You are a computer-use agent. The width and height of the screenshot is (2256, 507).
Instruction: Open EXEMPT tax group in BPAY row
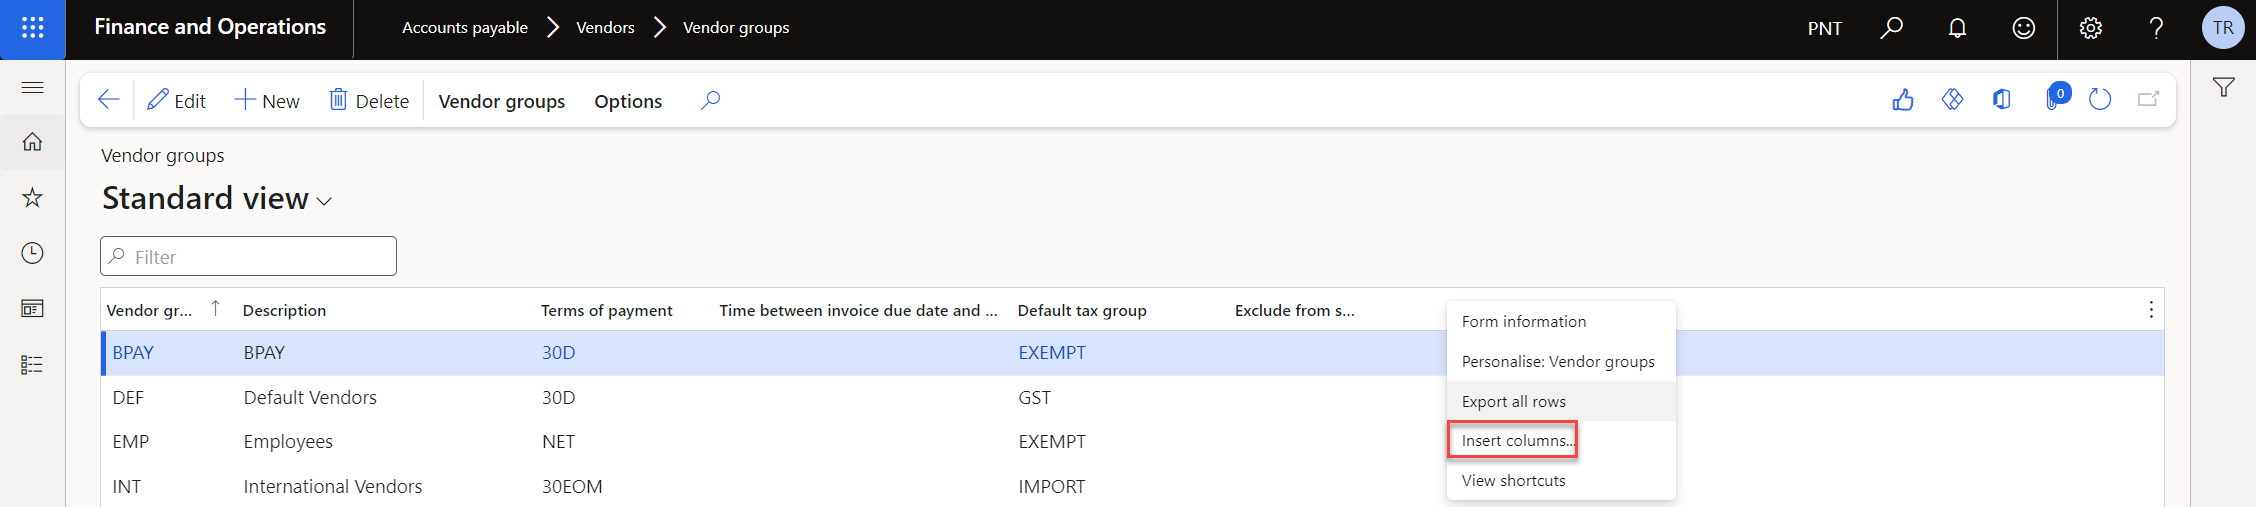(x=1052, y=352)
